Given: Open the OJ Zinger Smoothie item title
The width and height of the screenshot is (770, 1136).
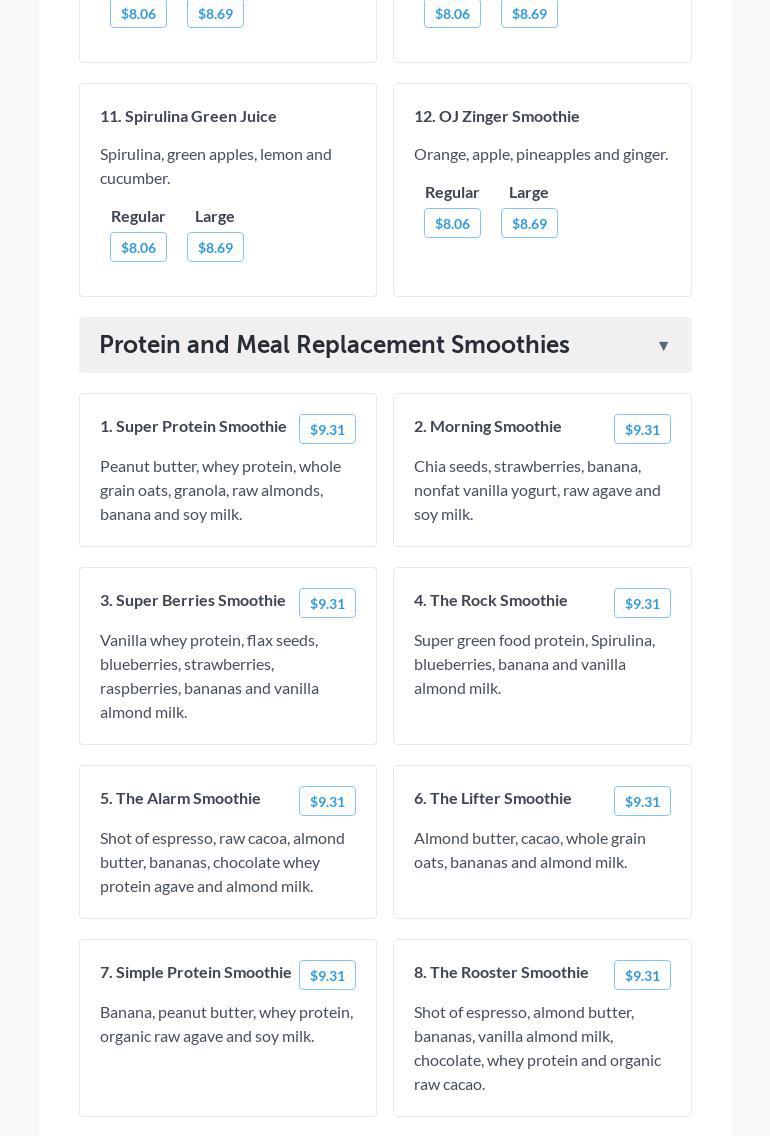Looking at the screenshot, I should 496,116.
